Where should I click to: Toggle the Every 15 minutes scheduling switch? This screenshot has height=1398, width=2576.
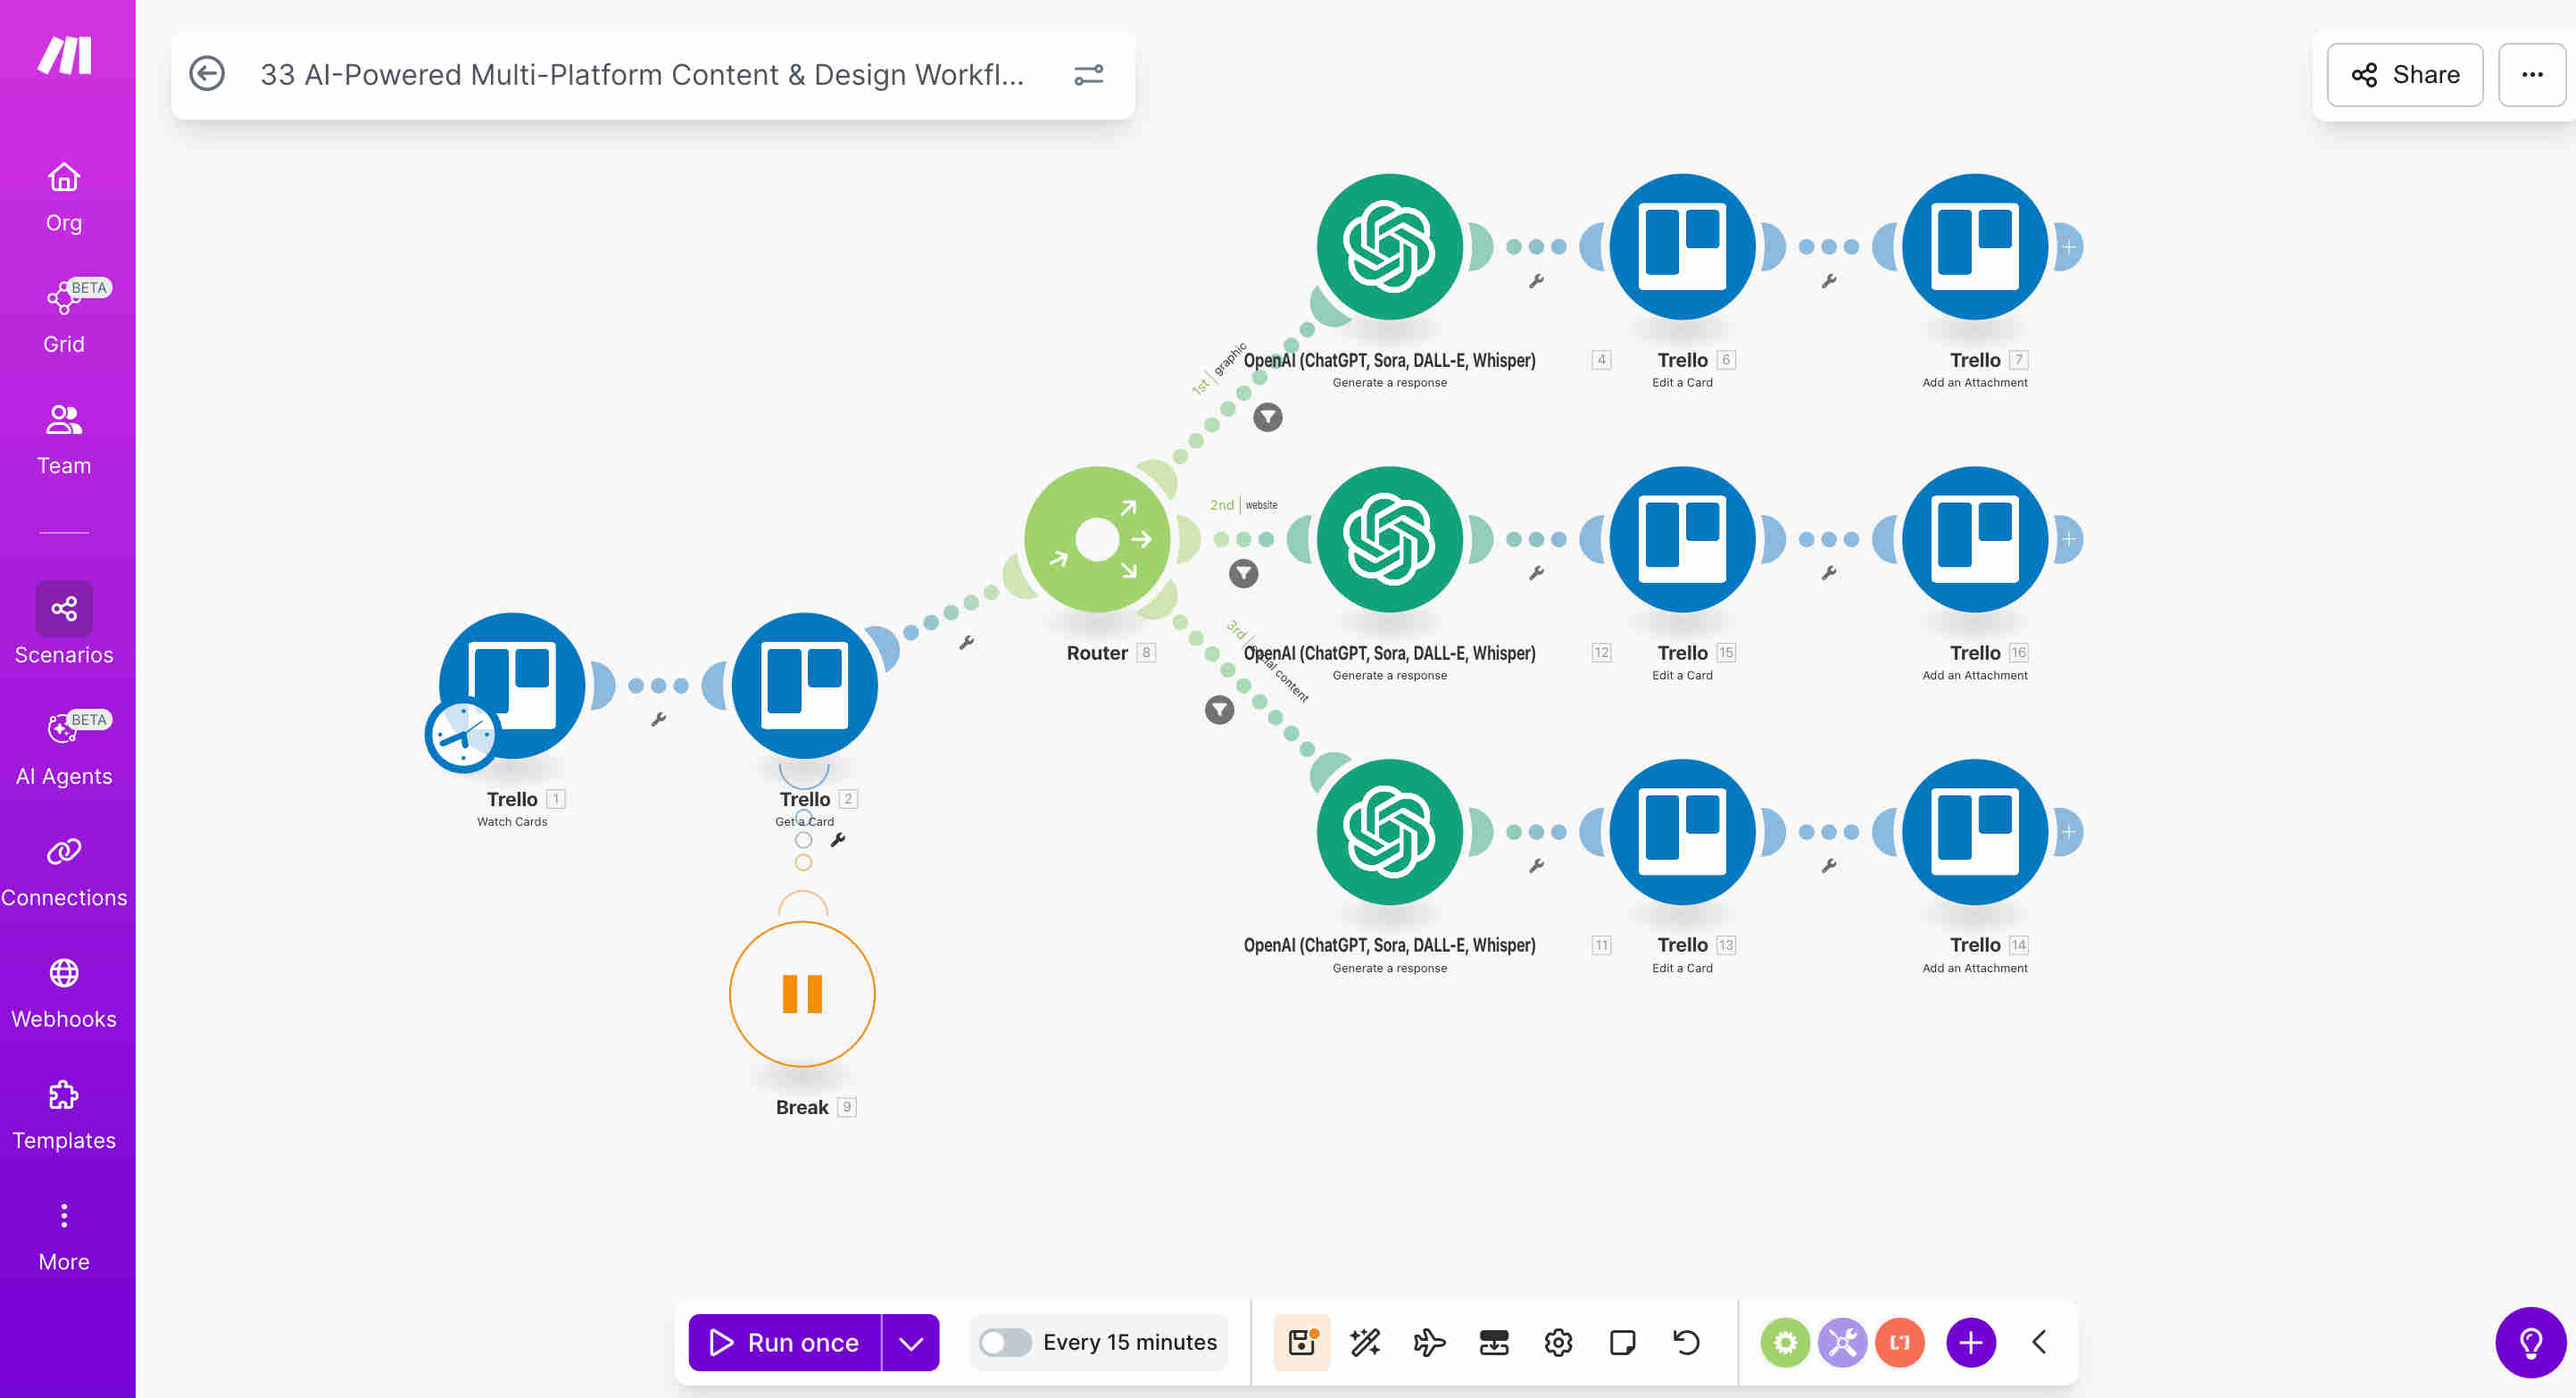coord(1005,1342)
